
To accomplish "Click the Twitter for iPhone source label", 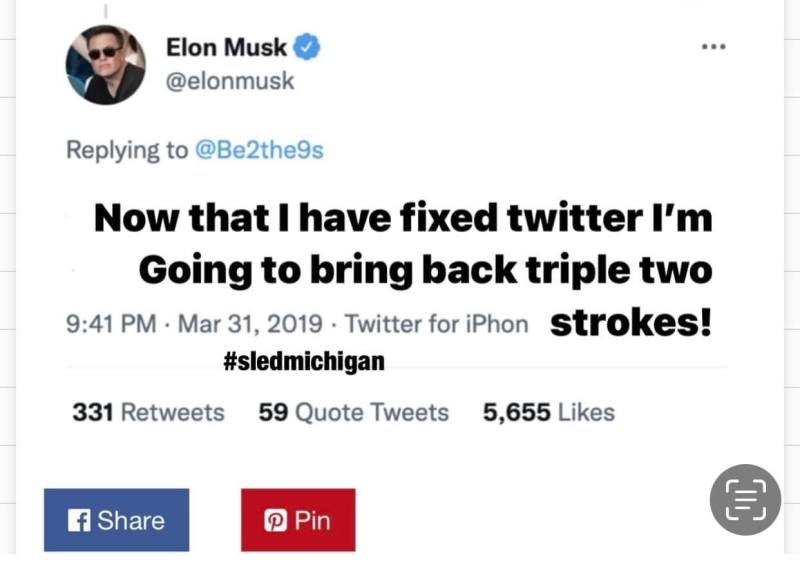I will point(437,324).
